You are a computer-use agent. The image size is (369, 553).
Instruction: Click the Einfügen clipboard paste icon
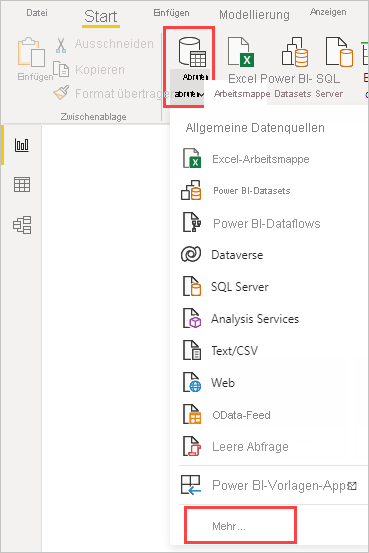coord(31,52)
